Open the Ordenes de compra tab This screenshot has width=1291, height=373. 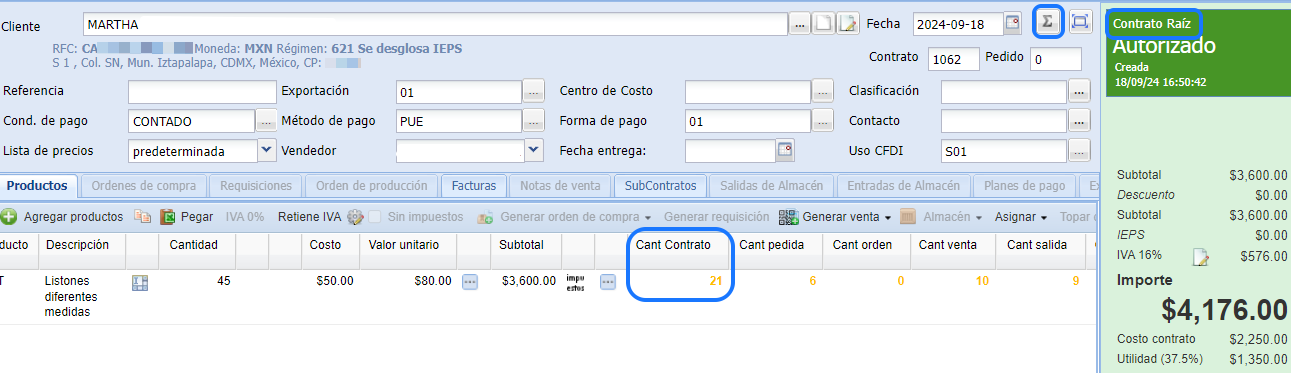click(x=145, y=186)
